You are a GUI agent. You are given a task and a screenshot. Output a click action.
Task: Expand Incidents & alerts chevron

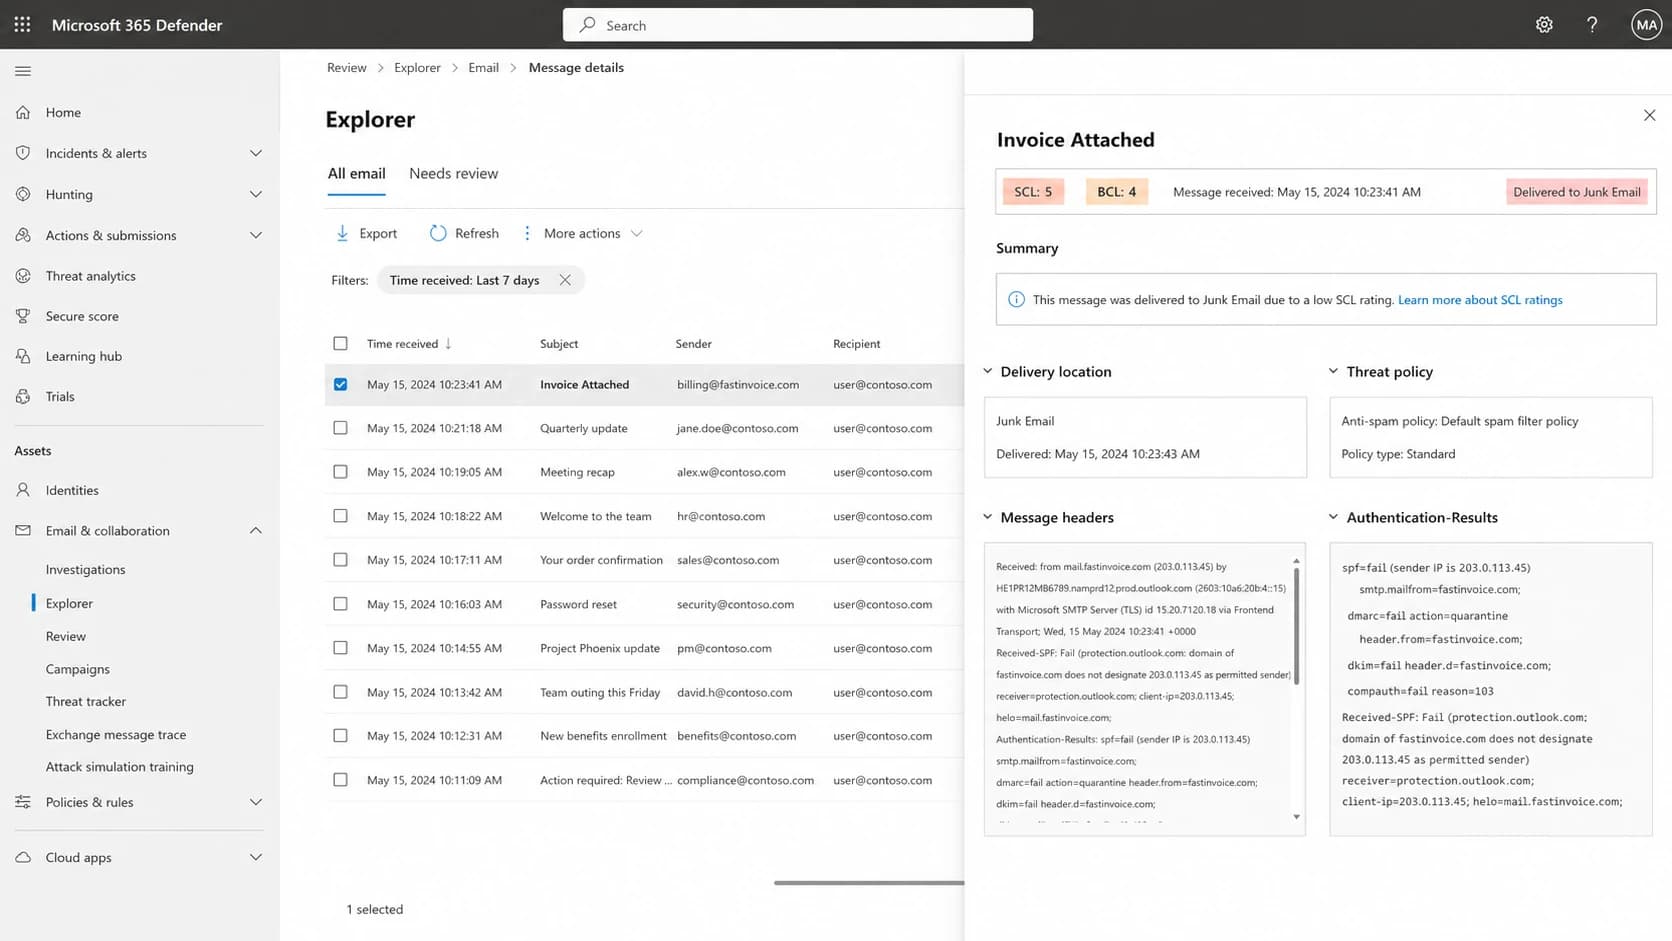(x=256, y=153)
